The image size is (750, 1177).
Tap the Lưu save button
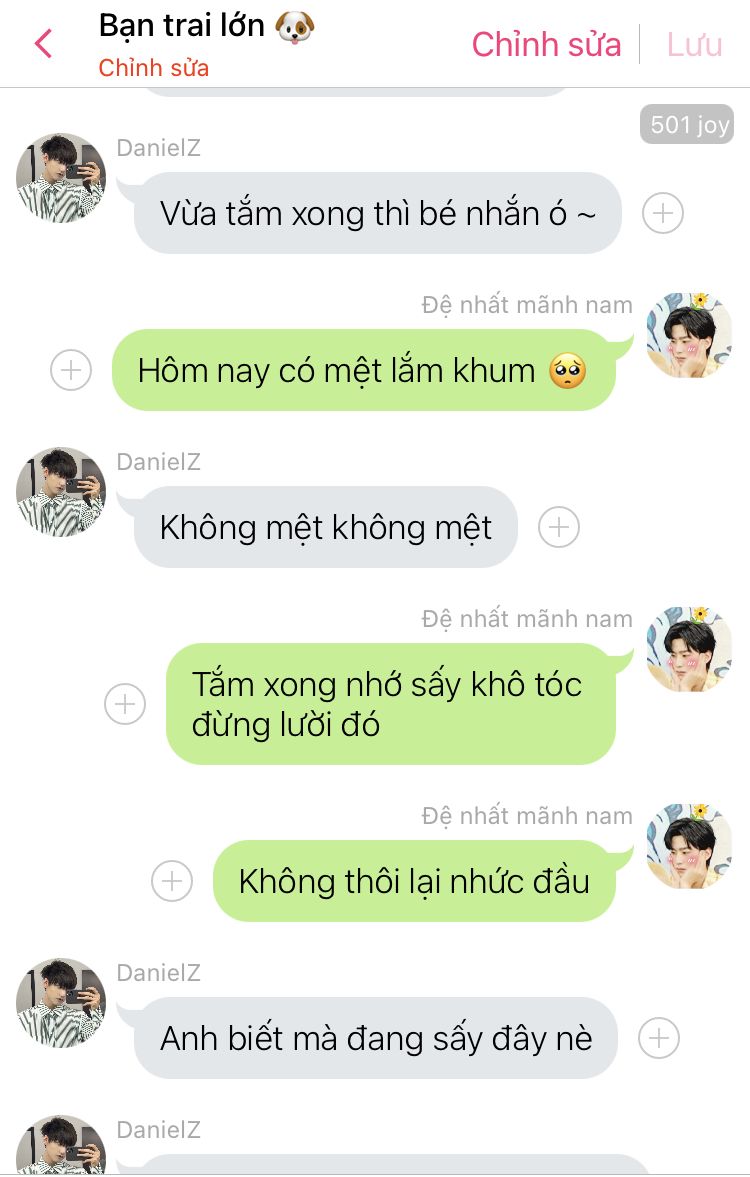pos(694,45)
